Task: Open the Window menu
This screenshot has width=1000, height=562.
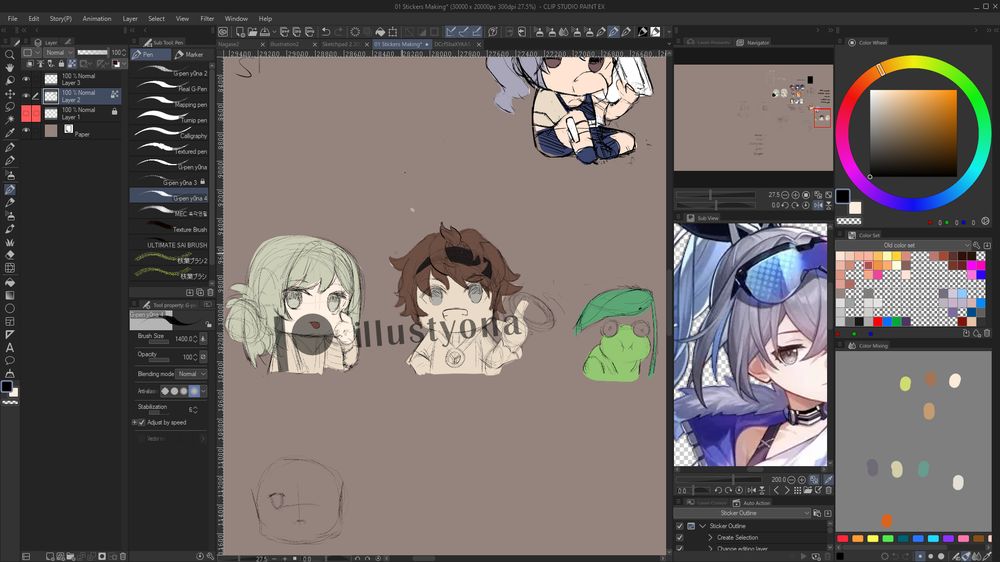Action: tap(236, 18)
